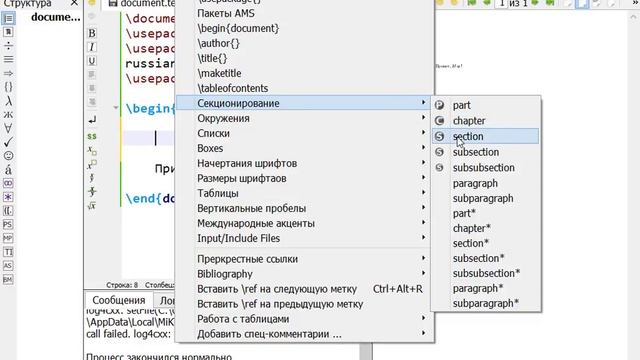This screenshot has height=360, width=640.
Task: Open the relation symbols (≡) panel
Action: point(8,60)
